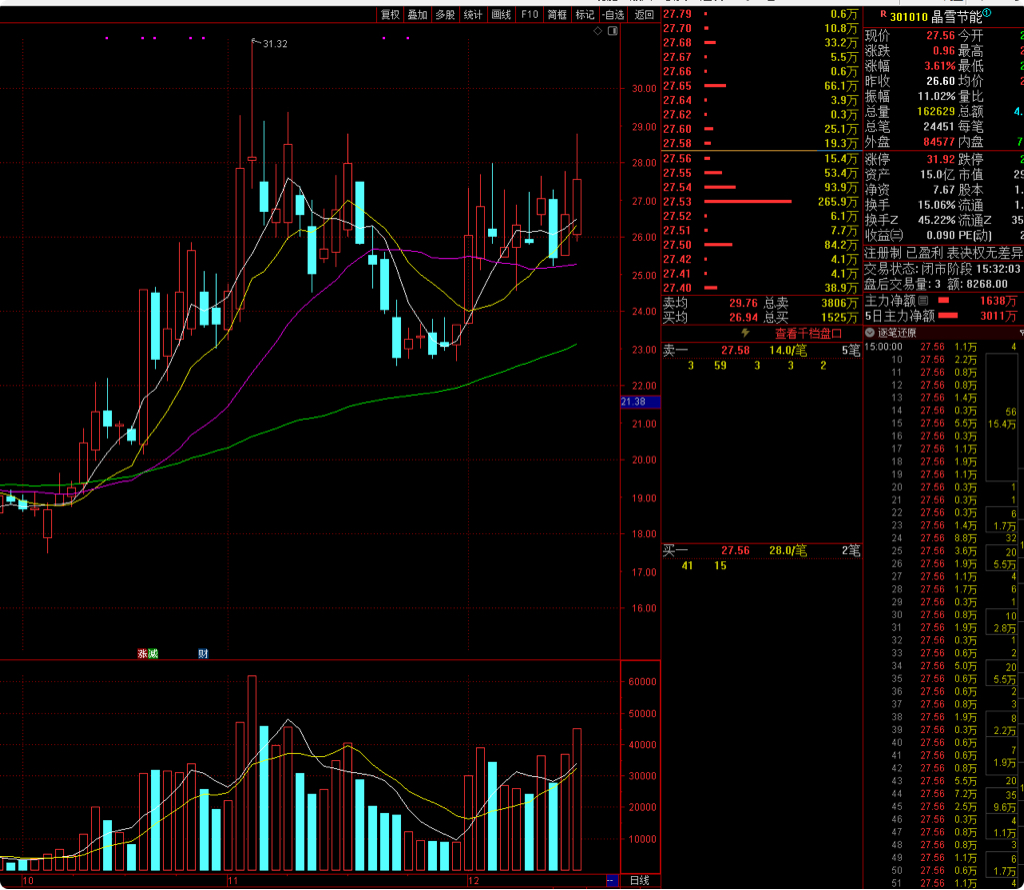Click the 交易状态 闭市阶段 status line
This screenshot has height=890, width=1024.
click(942, 269)
